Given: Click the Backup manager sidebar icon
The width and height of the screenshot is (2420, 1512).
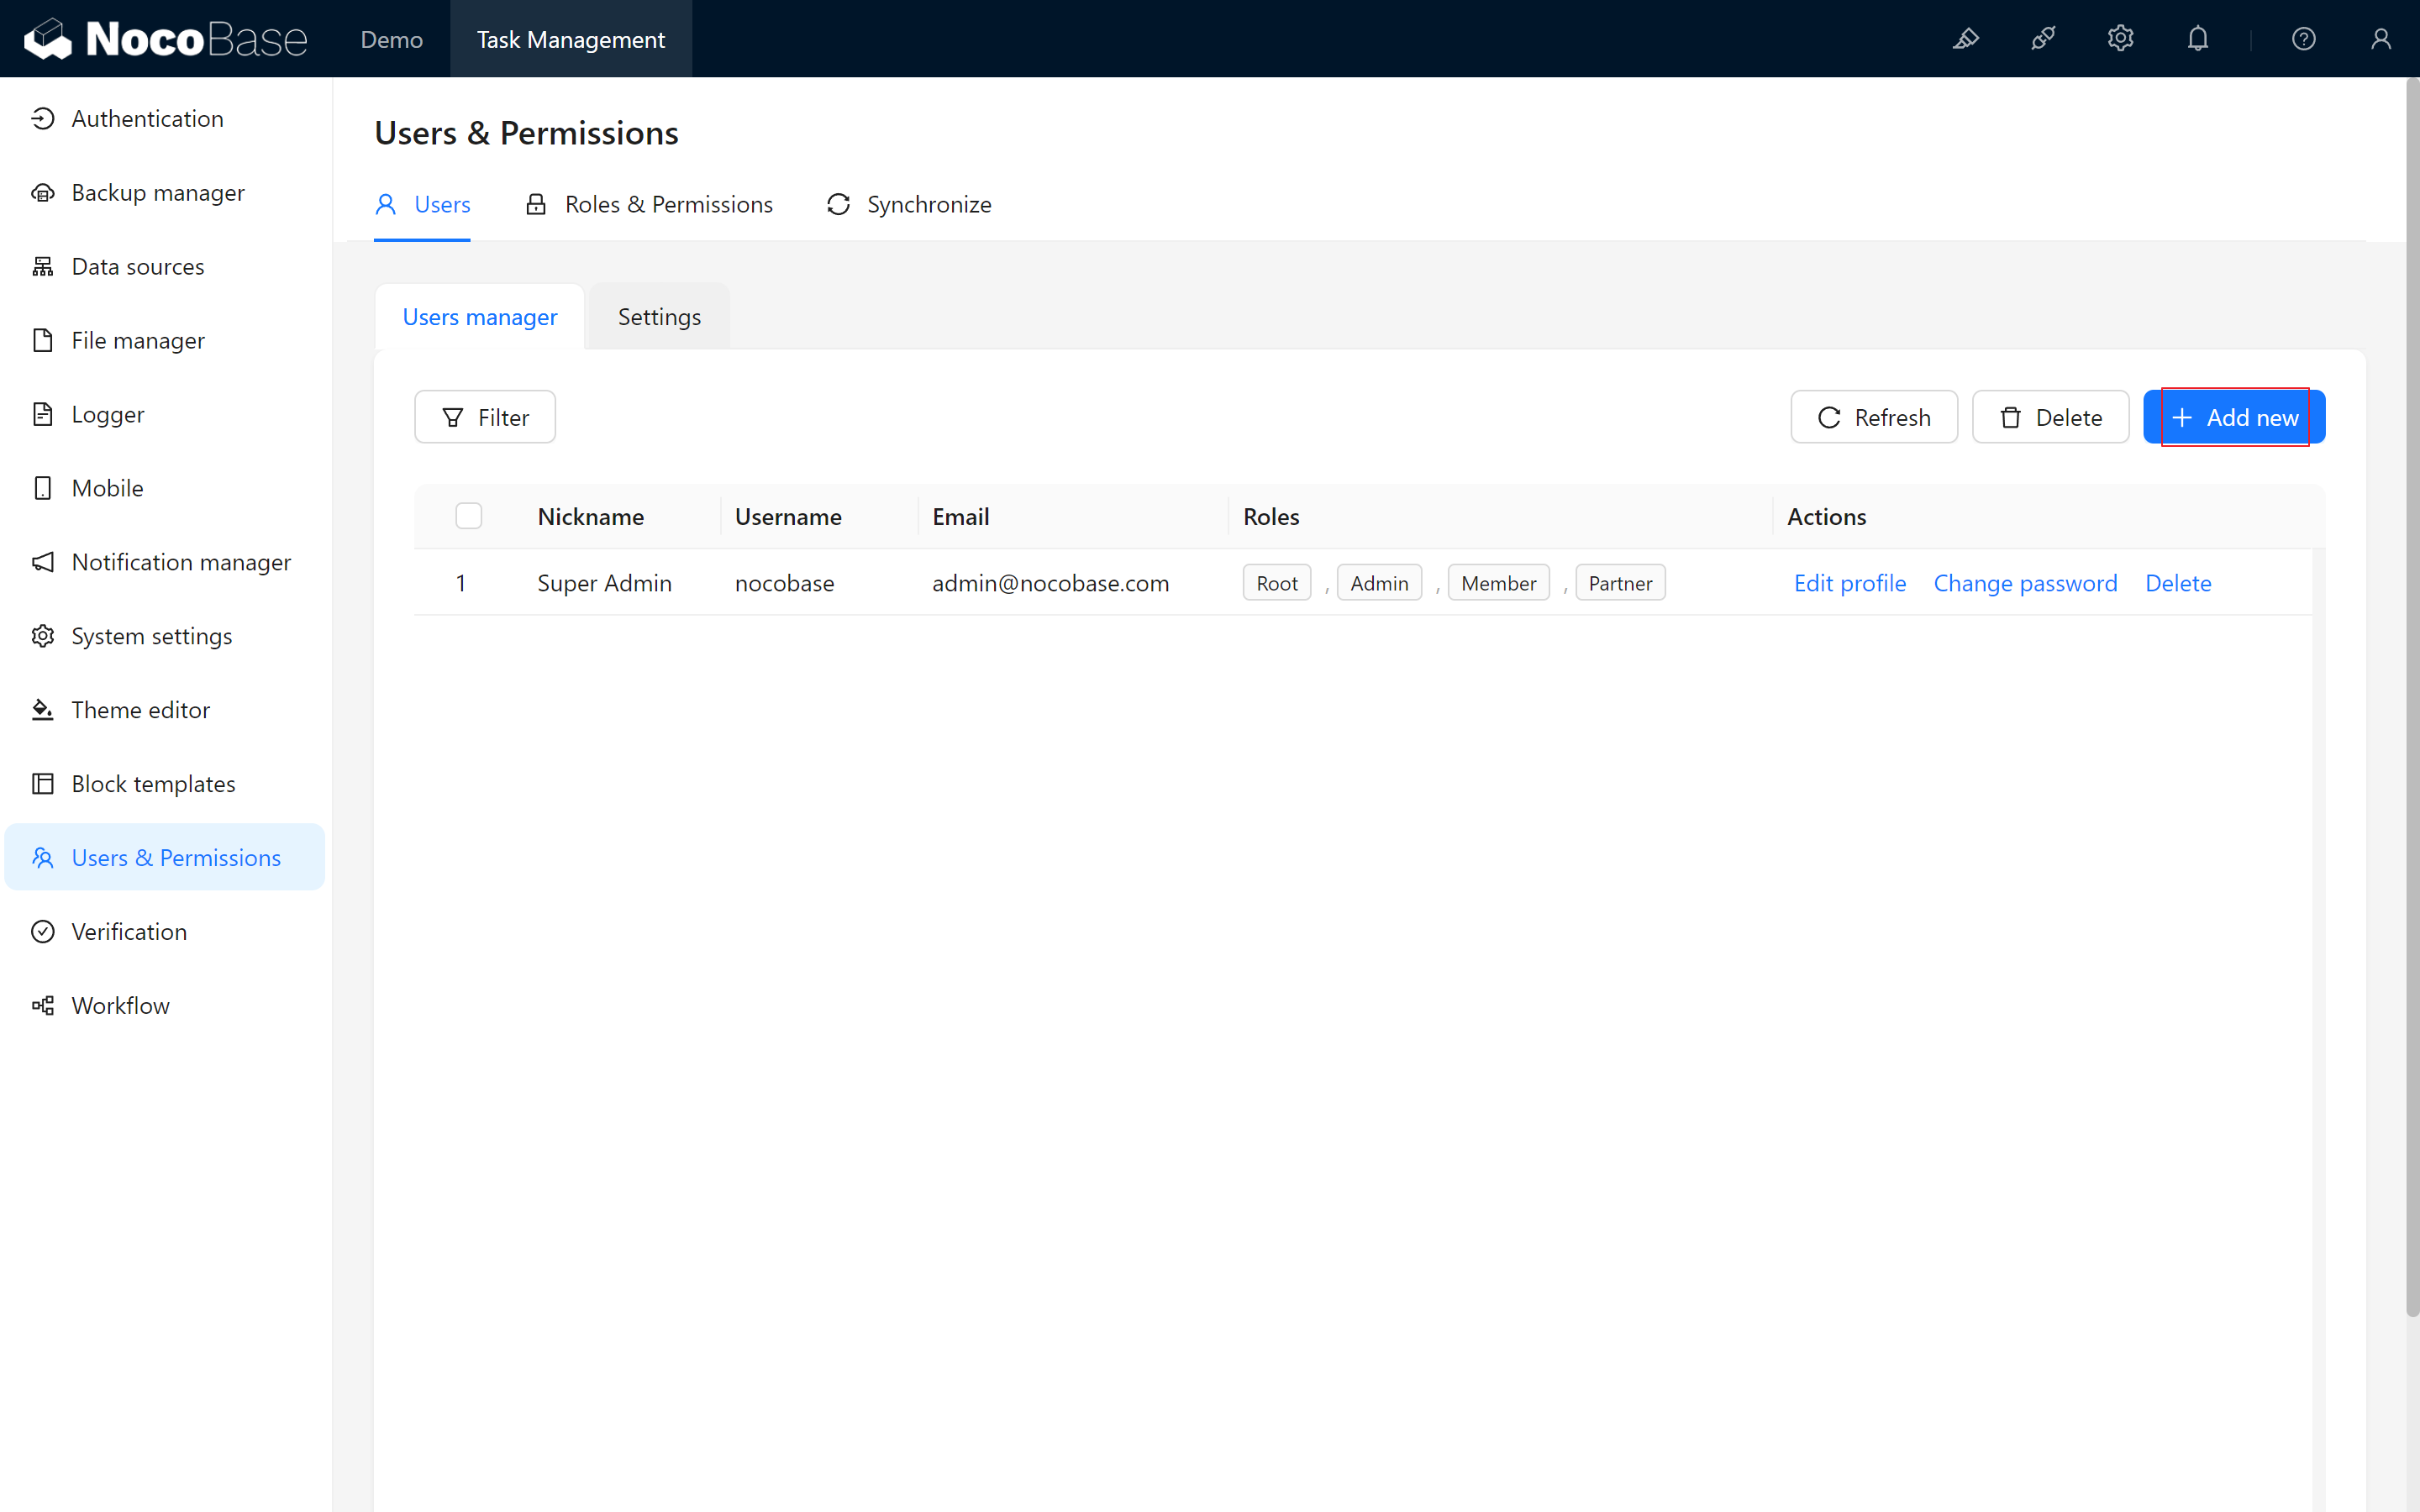Looking at the screenshot, I should tap(42, 193).
